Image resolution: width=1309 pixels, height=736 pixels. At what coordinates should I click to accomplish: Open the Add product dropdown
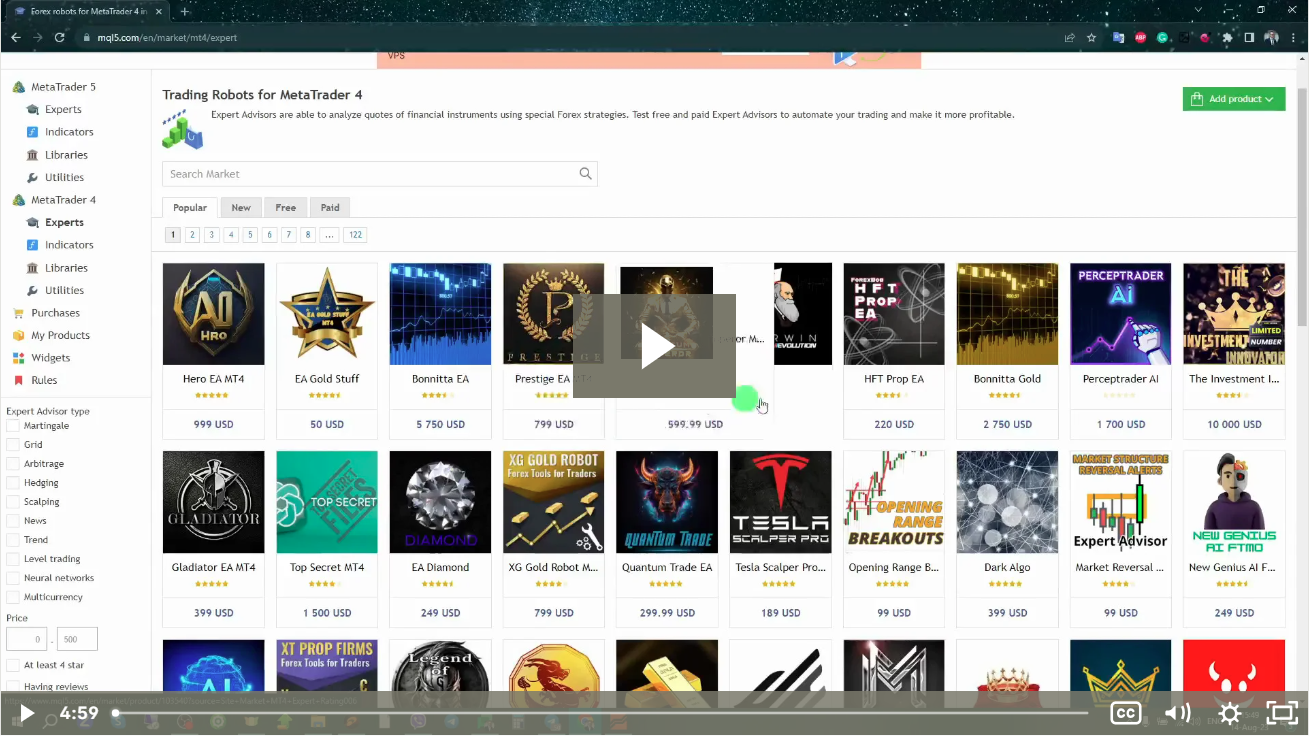click(x=1233, y=99)
